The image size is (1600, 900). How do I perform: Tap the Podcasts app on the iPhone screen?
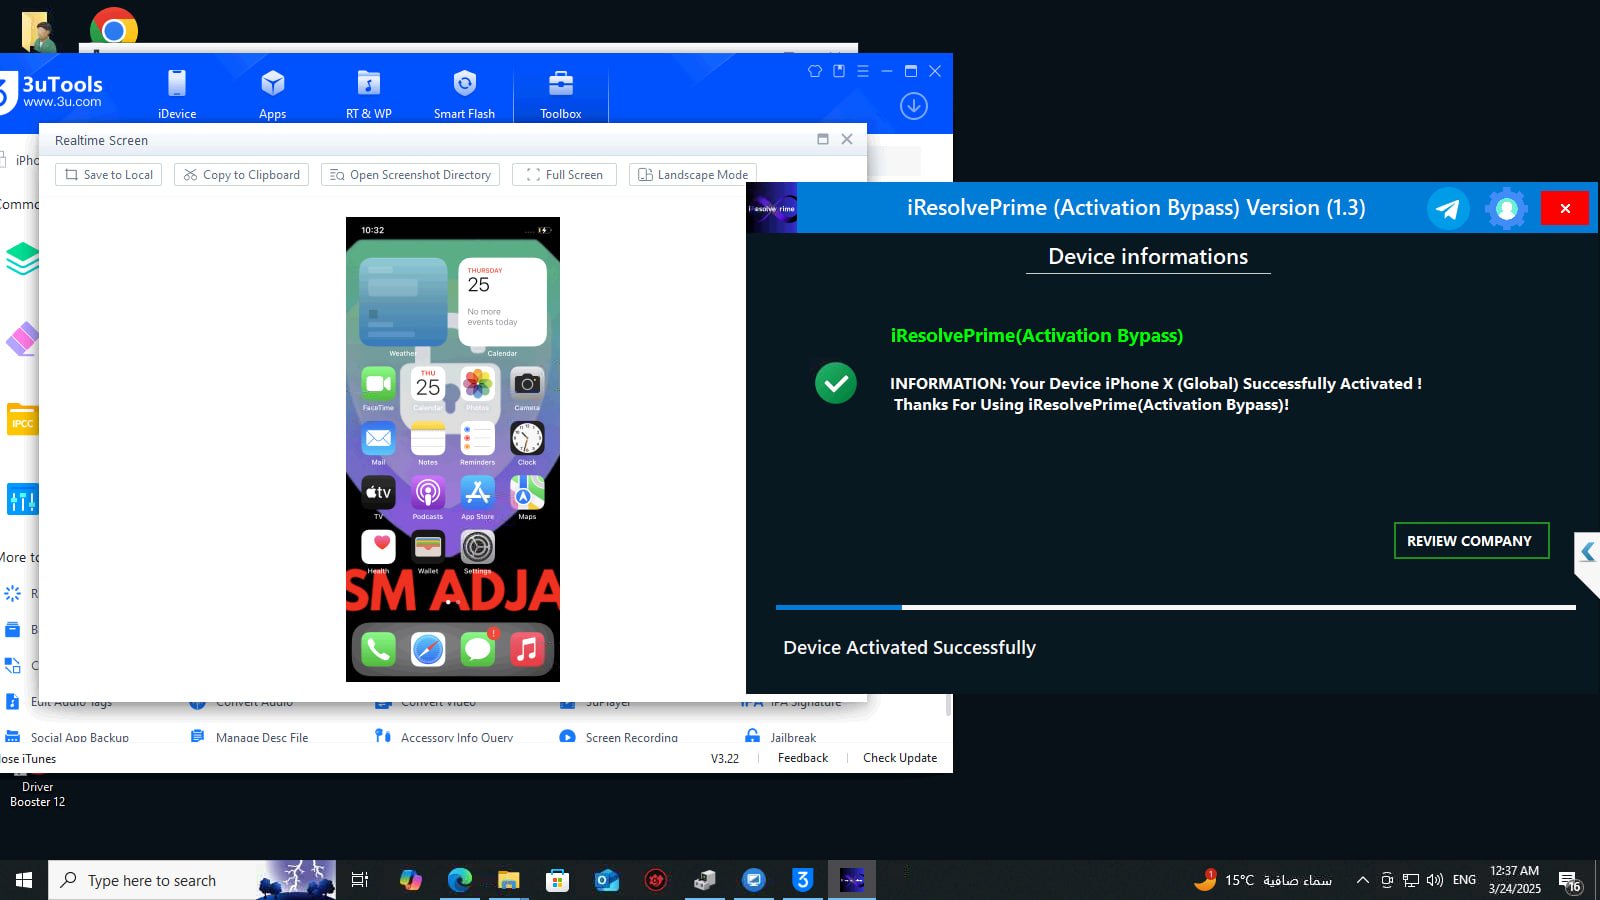click(x=428, y=492)
